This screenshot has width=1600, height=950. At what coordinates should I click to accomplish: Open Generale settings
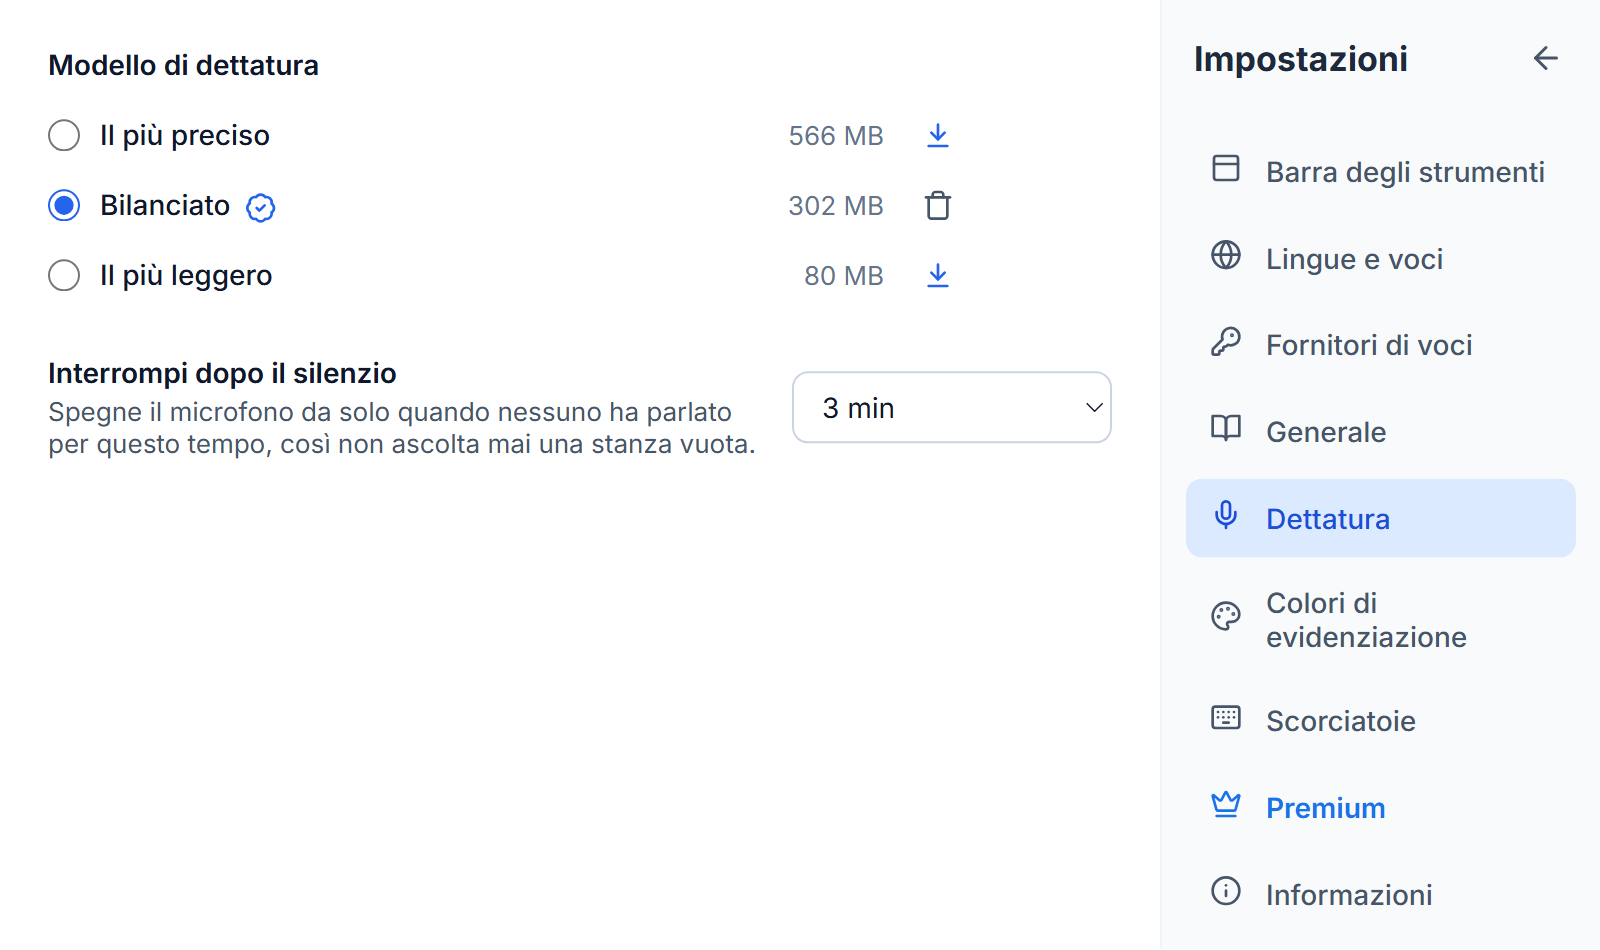click(x=1381, y=431)
